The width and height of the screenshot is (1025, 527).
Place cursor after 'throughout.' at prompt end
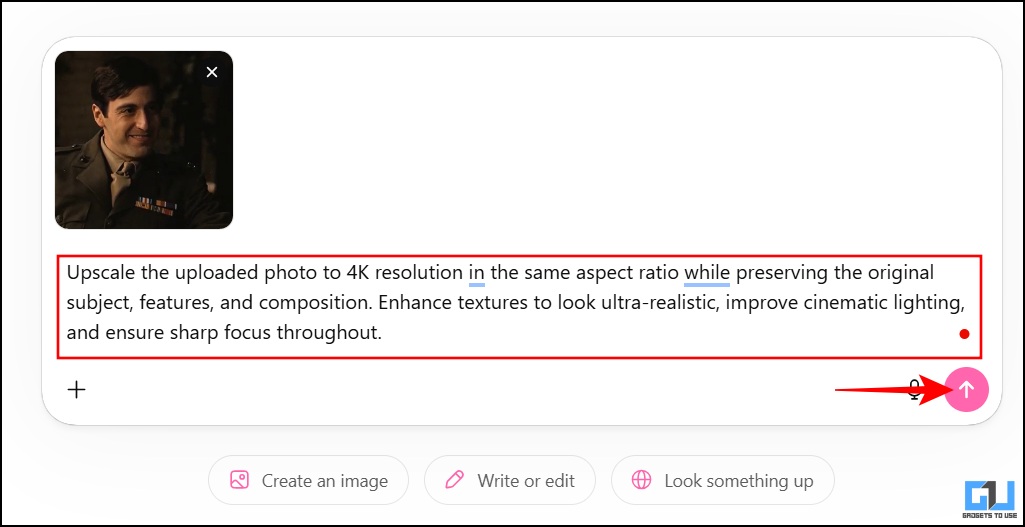point(384,332)
